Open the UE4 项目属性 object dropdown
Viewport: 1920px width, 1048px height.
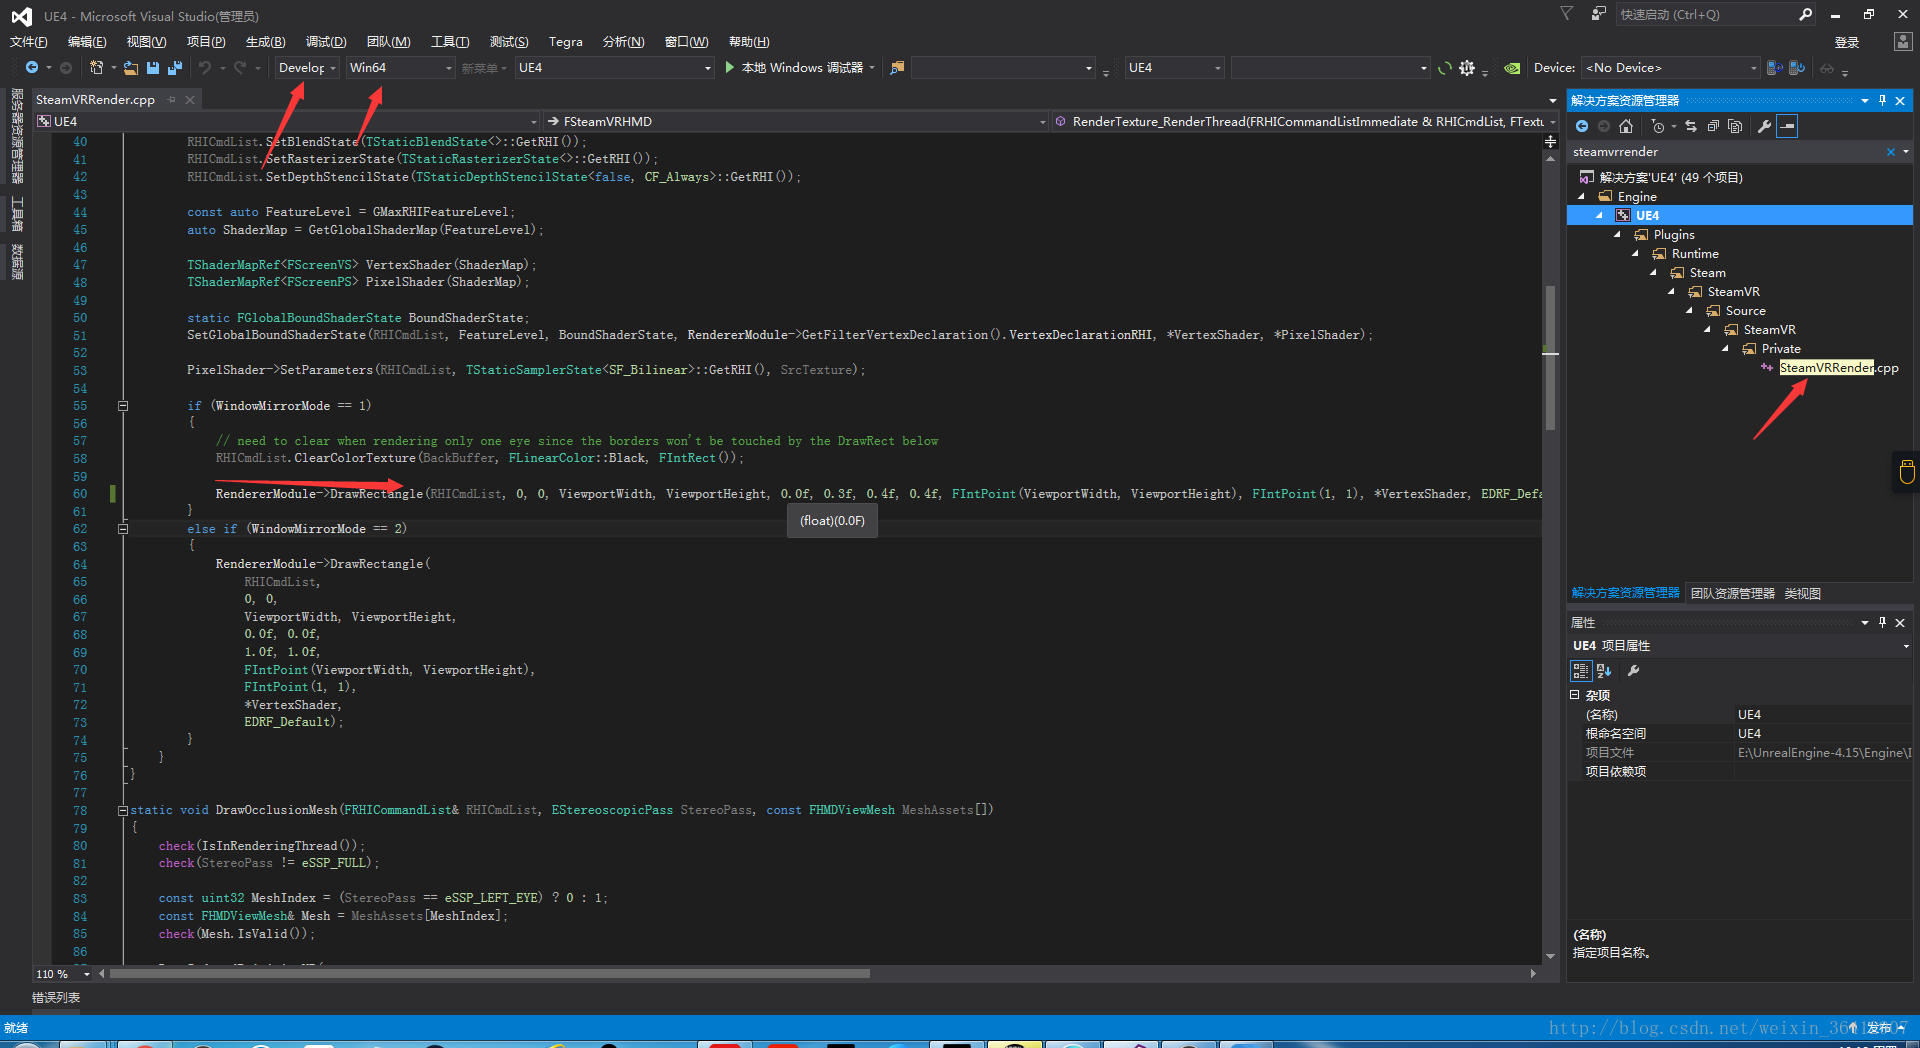1740,646
